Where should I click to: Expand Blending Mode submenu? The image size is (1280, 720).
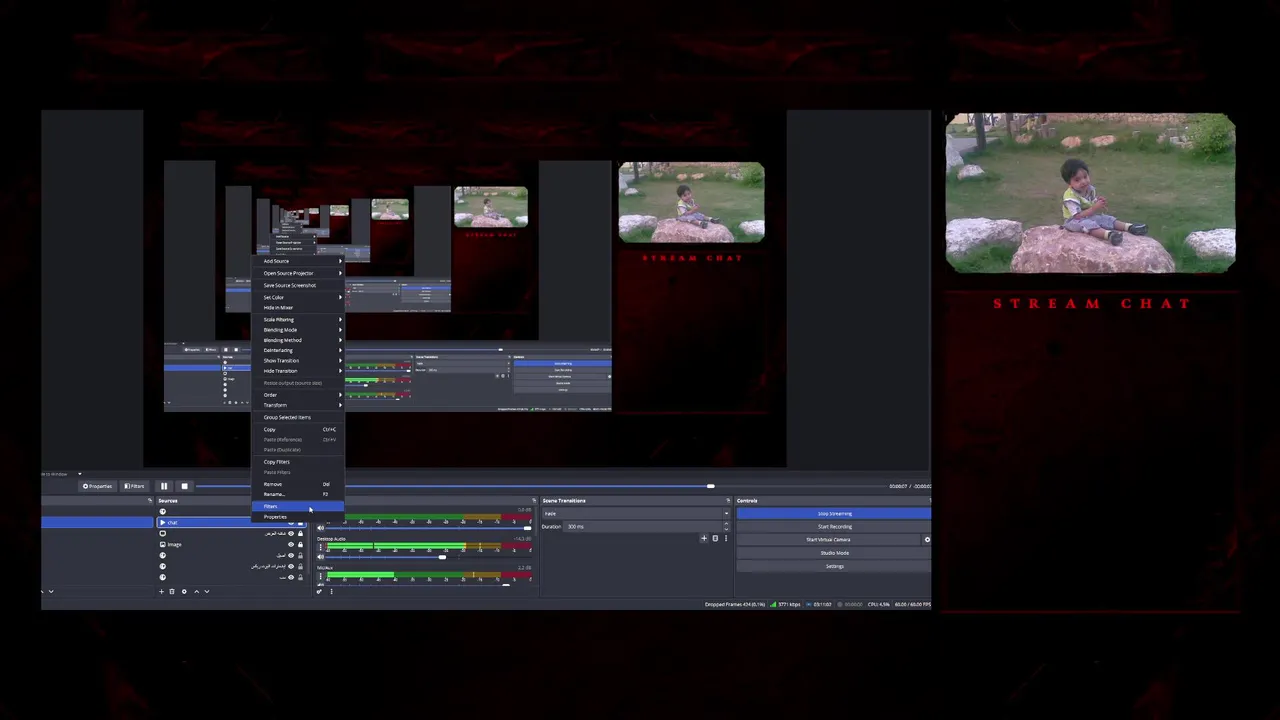point(298,330)
